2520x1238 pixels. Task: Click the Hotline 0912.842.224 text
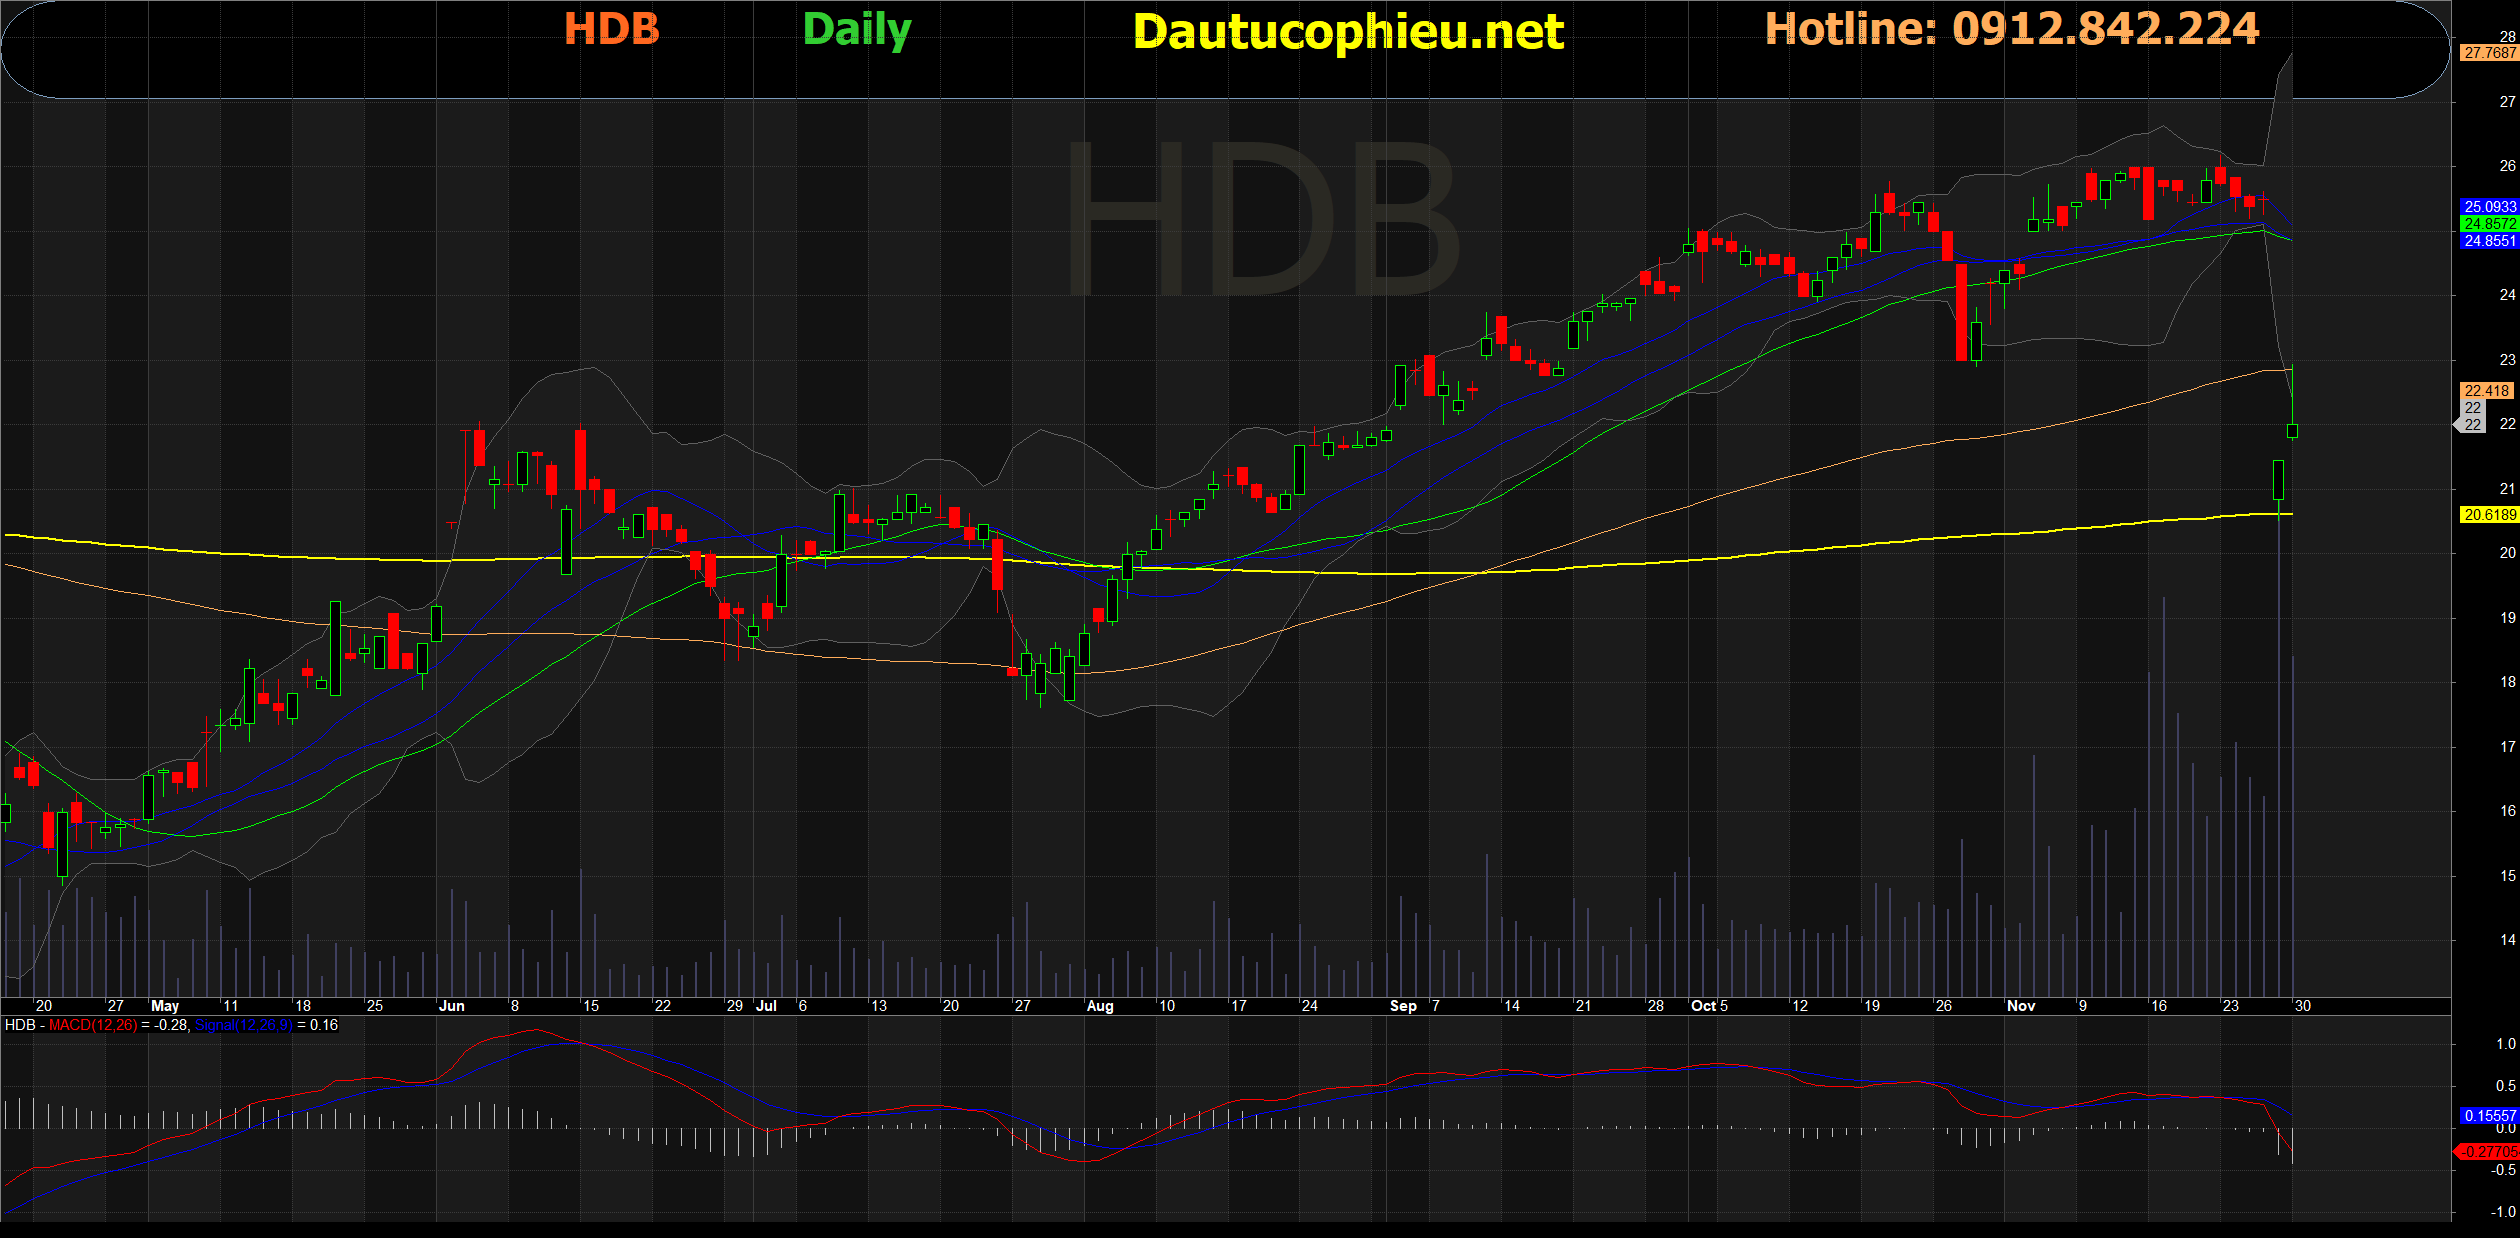coord(2011,29)
